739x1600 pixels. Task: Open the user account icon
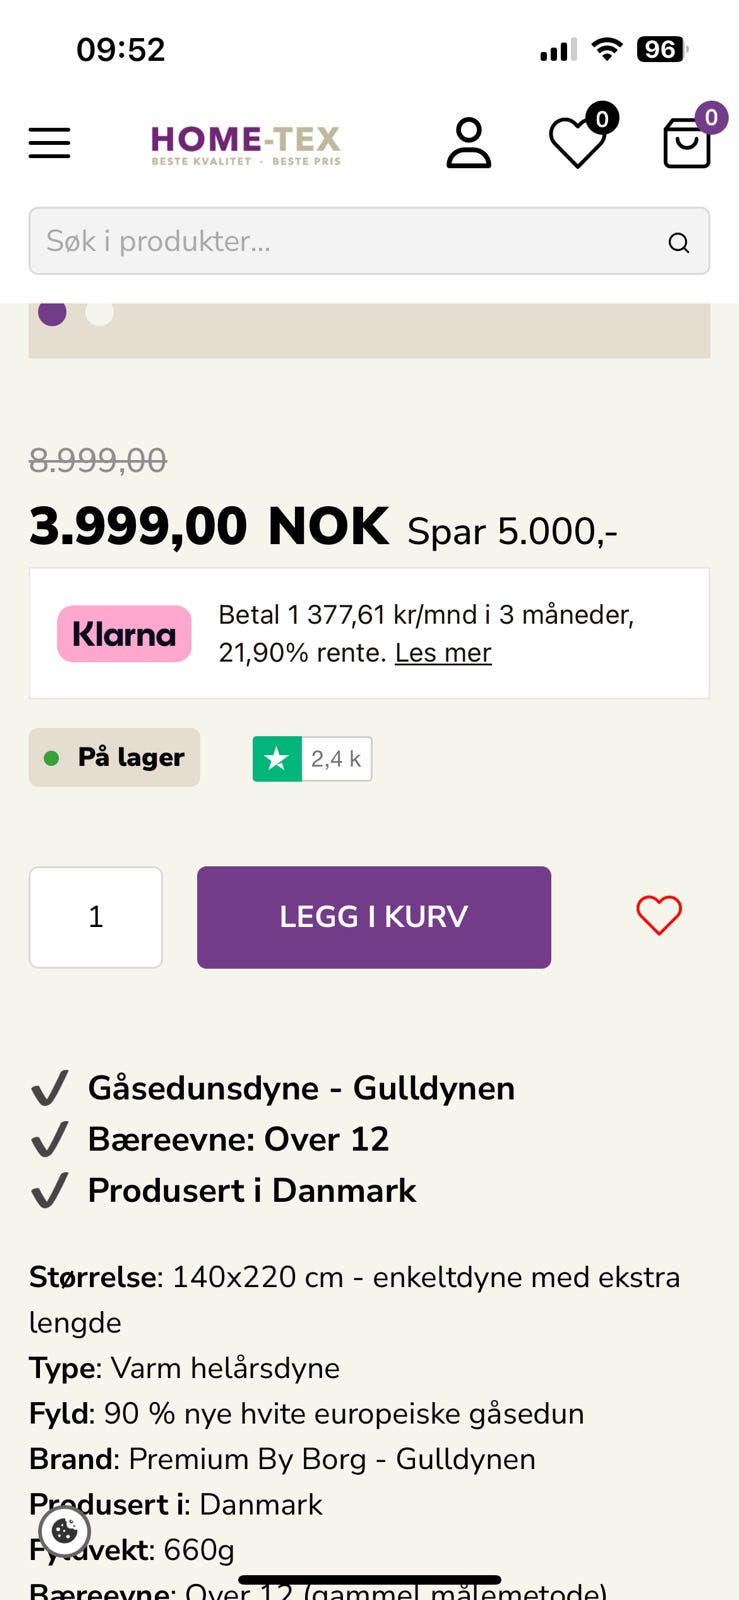(x=468, y=143)
